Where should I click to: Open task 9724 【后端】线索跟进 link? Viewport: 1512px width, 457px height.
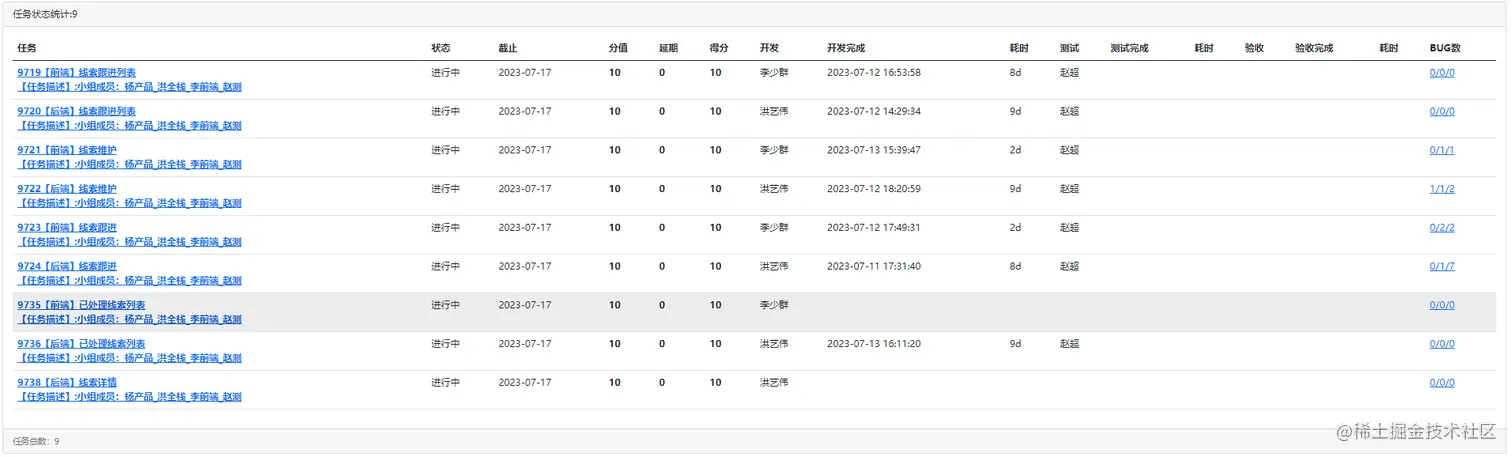(x=67, y=267)
